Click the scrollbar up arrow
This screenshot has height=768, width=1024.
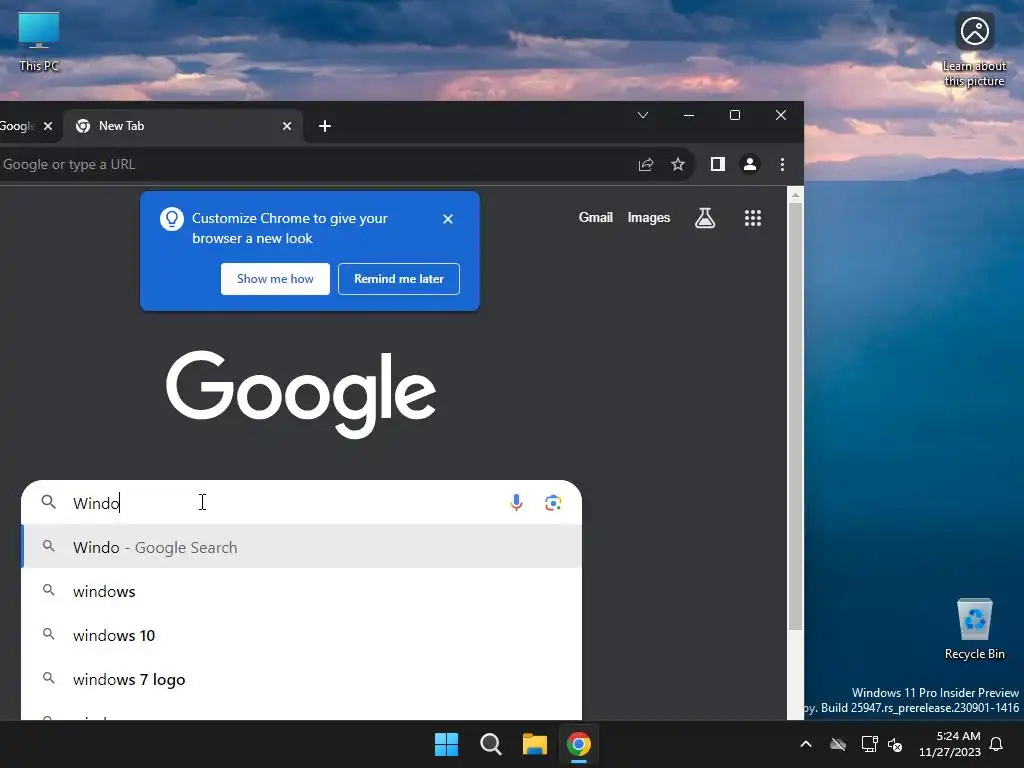coord(795,195)
